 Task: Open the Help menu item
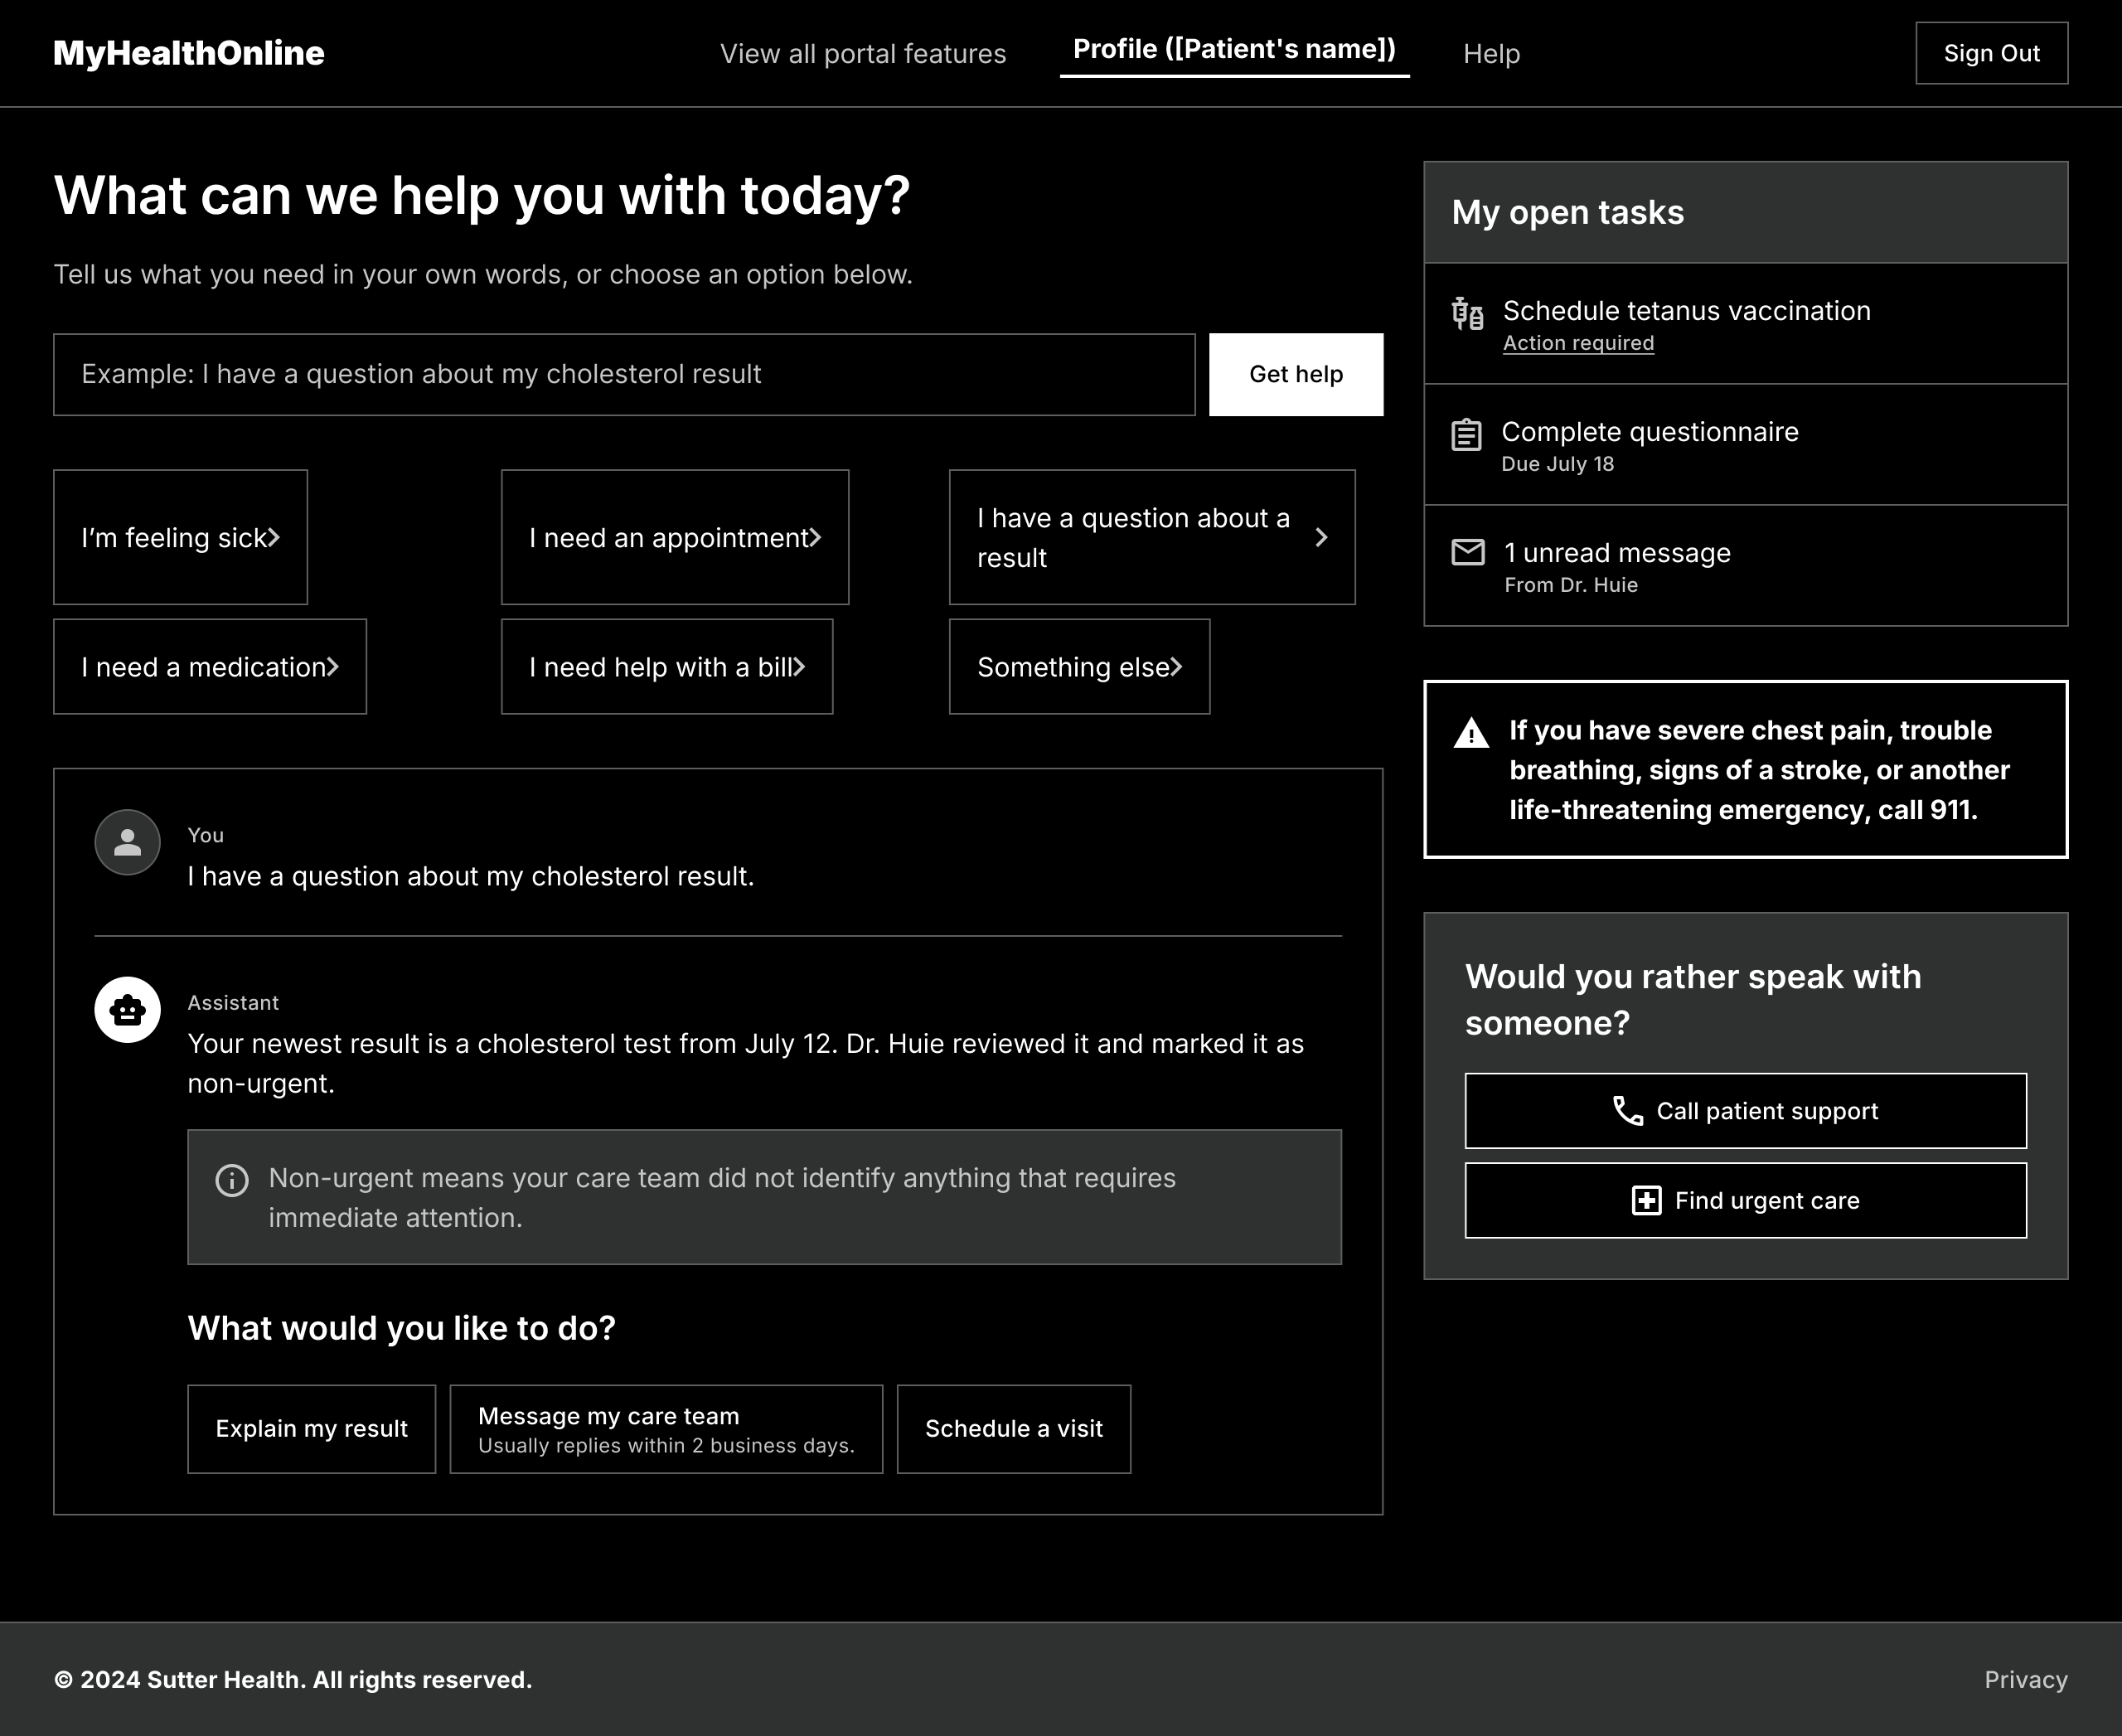coord(1491,54)
